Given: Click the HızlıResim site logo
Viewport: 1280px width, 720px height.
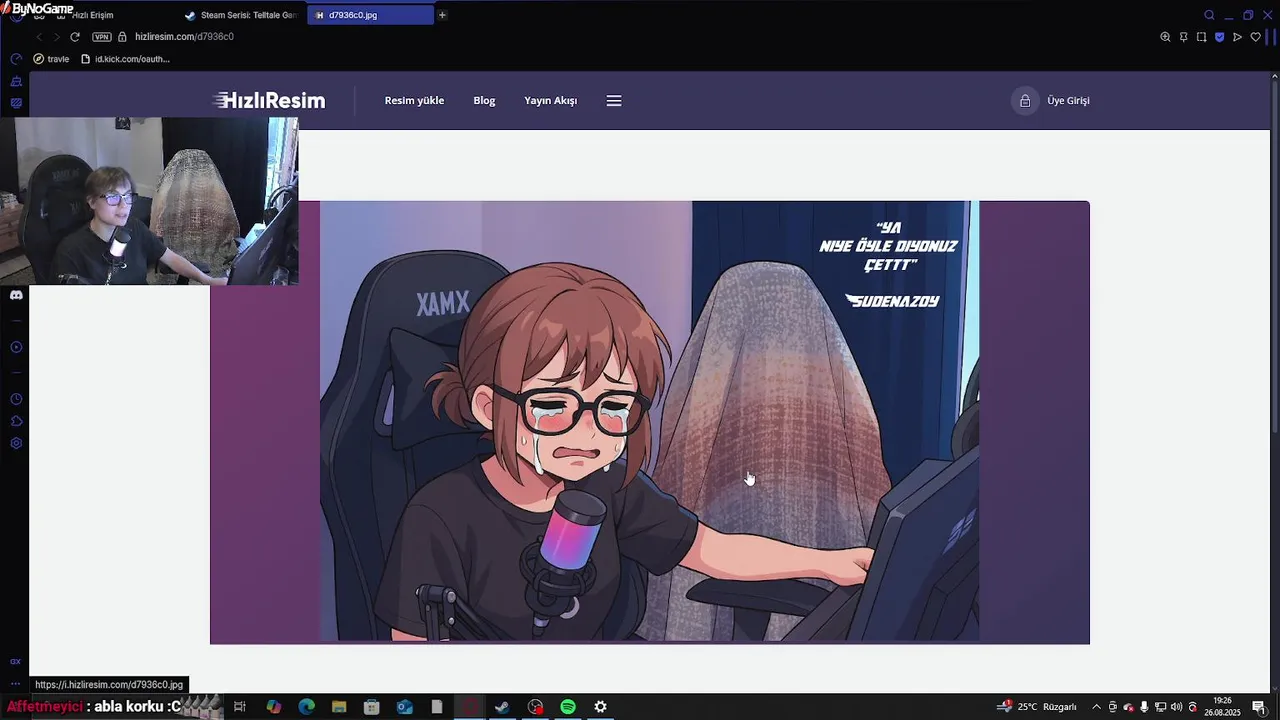Looking at the screenshot, I should (x=269, y=100).
